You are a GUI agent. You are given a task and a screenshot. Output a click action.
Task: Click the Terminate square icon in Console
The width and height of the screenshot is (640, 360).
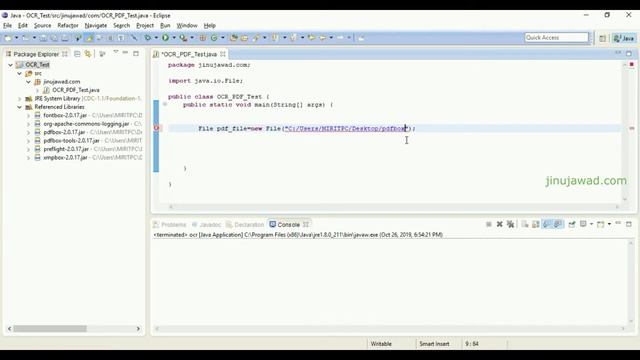pos(489,224)
